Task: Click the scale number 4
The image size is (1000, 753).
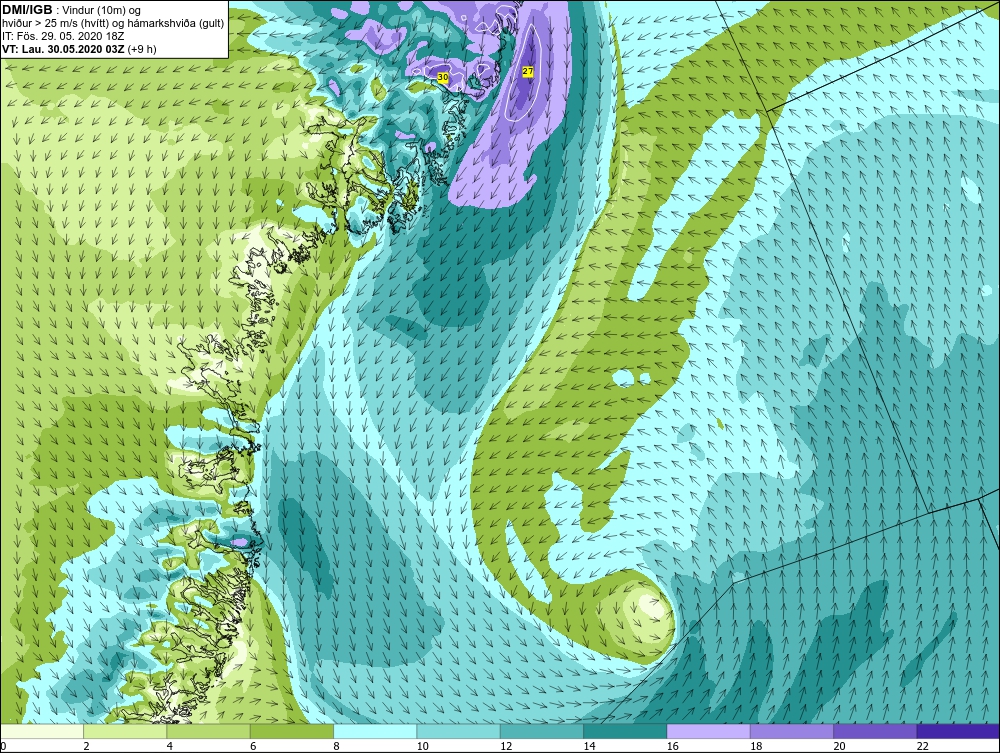Action: coord(170,746)
